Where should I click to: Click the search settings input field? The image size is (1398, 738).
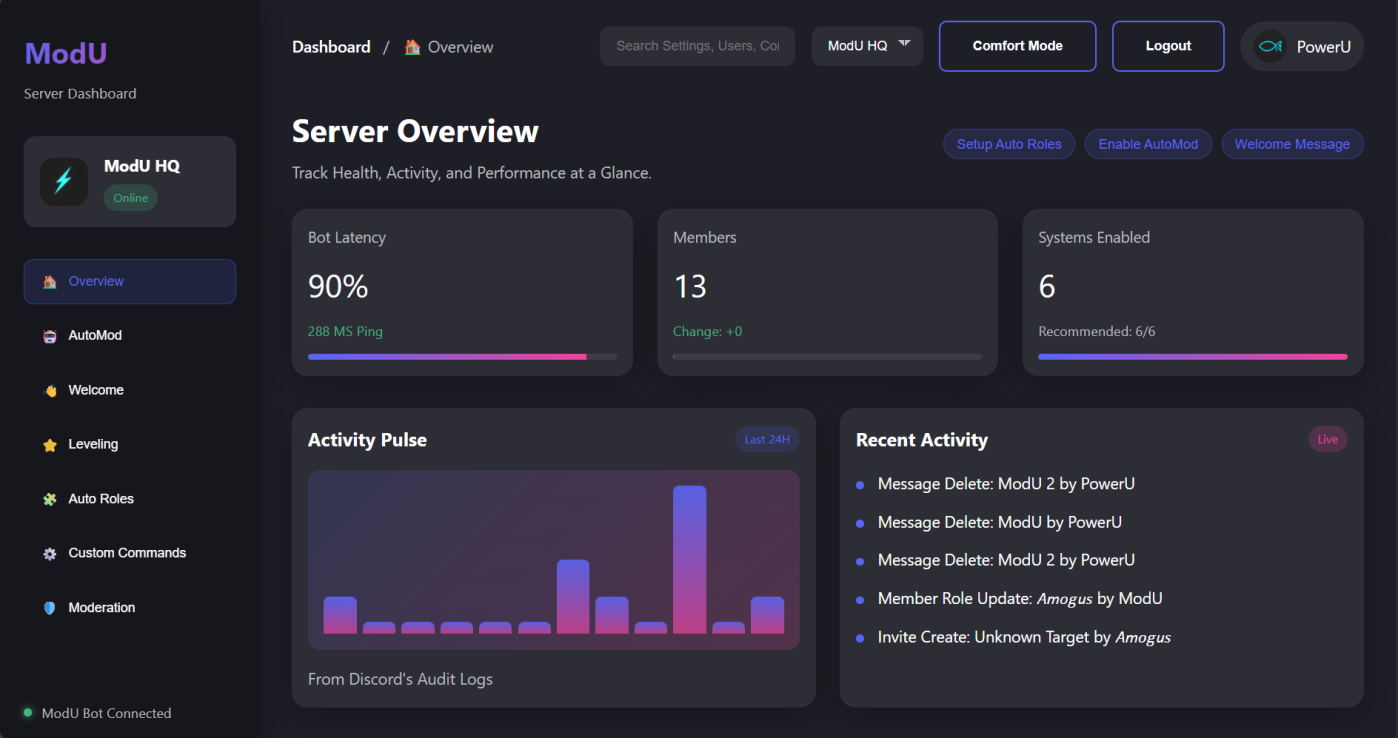coord(697,46)
